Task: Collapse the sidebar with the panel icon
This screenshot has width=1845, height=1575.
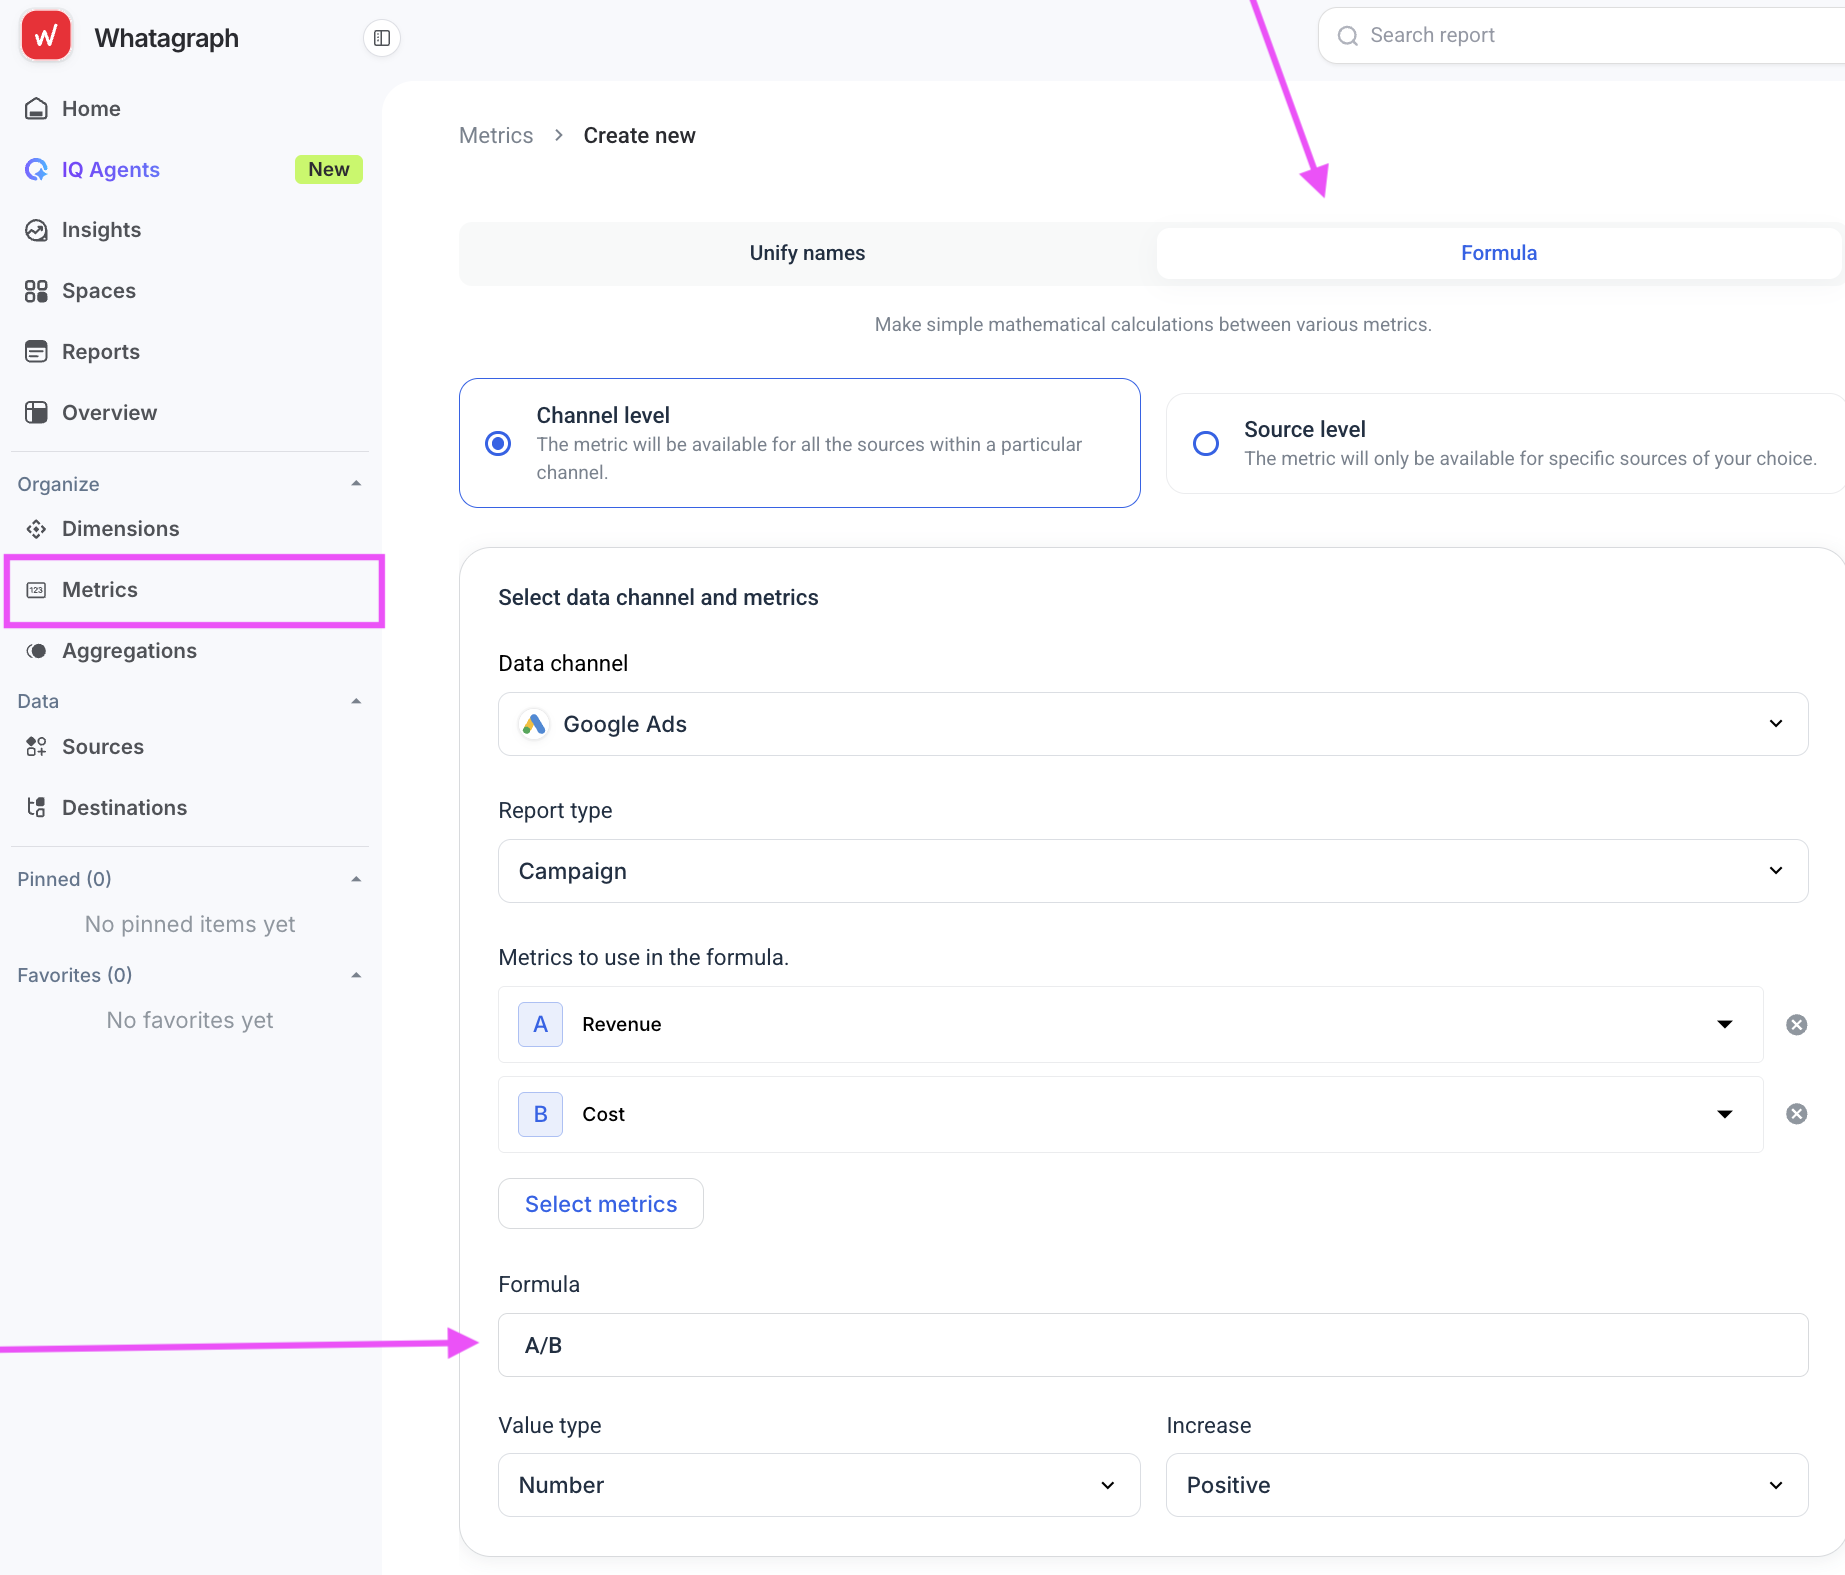Action: [382, 38]
